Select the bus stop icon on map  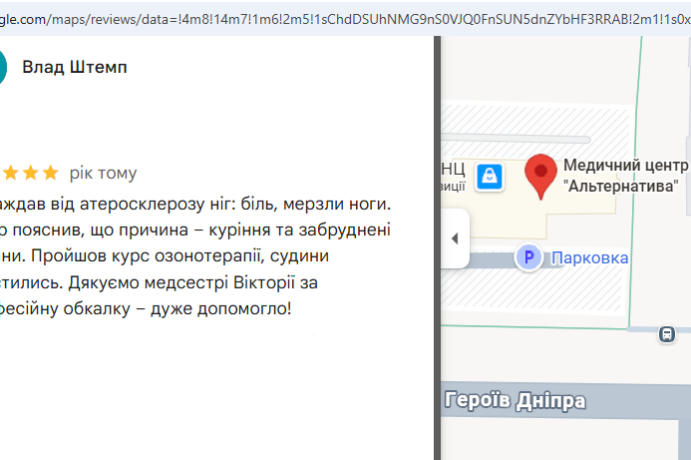click(x=667, y=334)
